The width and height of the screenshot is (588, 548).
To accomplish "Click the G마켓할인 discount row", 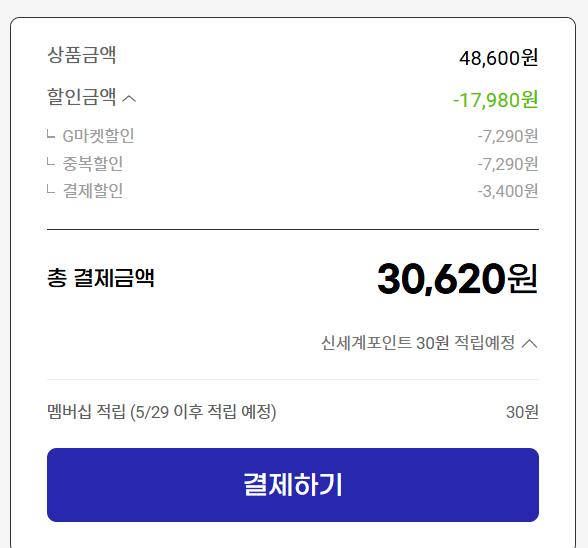I will 293,136.
